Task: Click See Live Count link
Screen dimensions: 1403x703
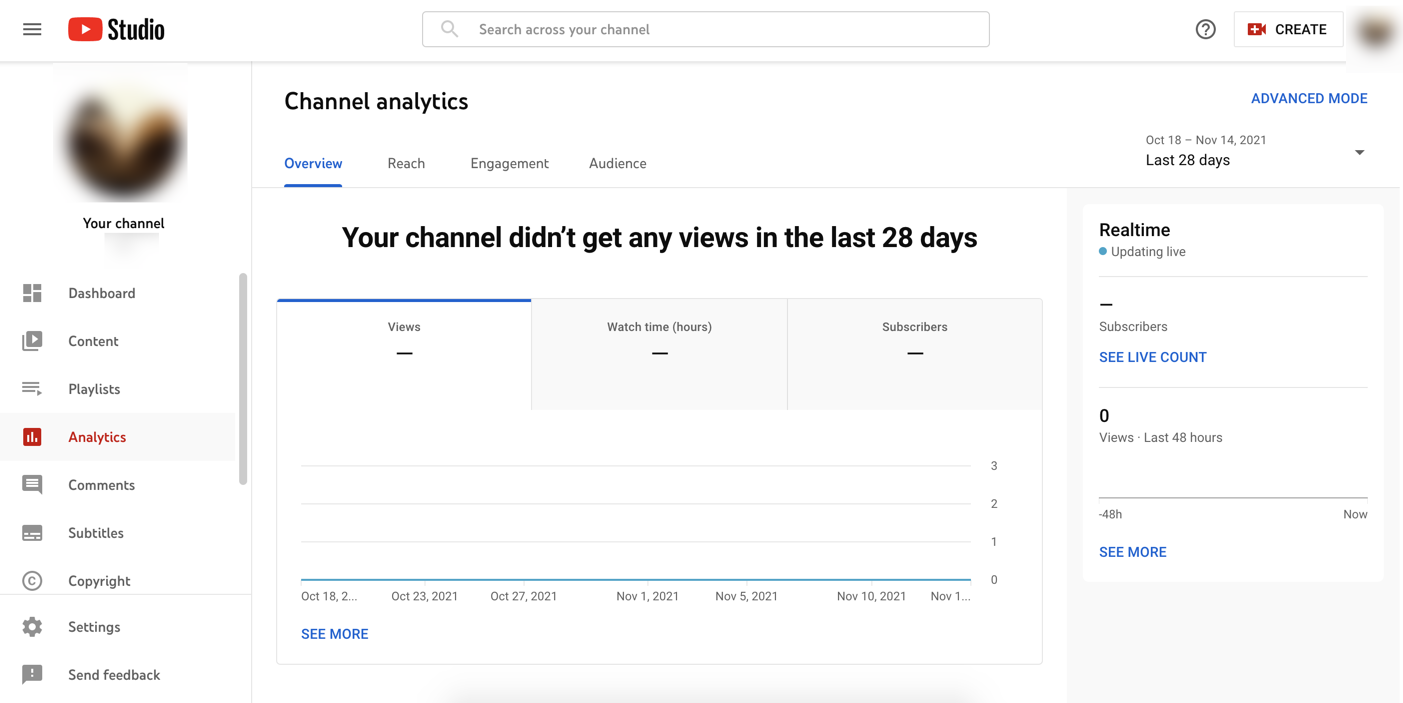Action: coord(1153,357)
